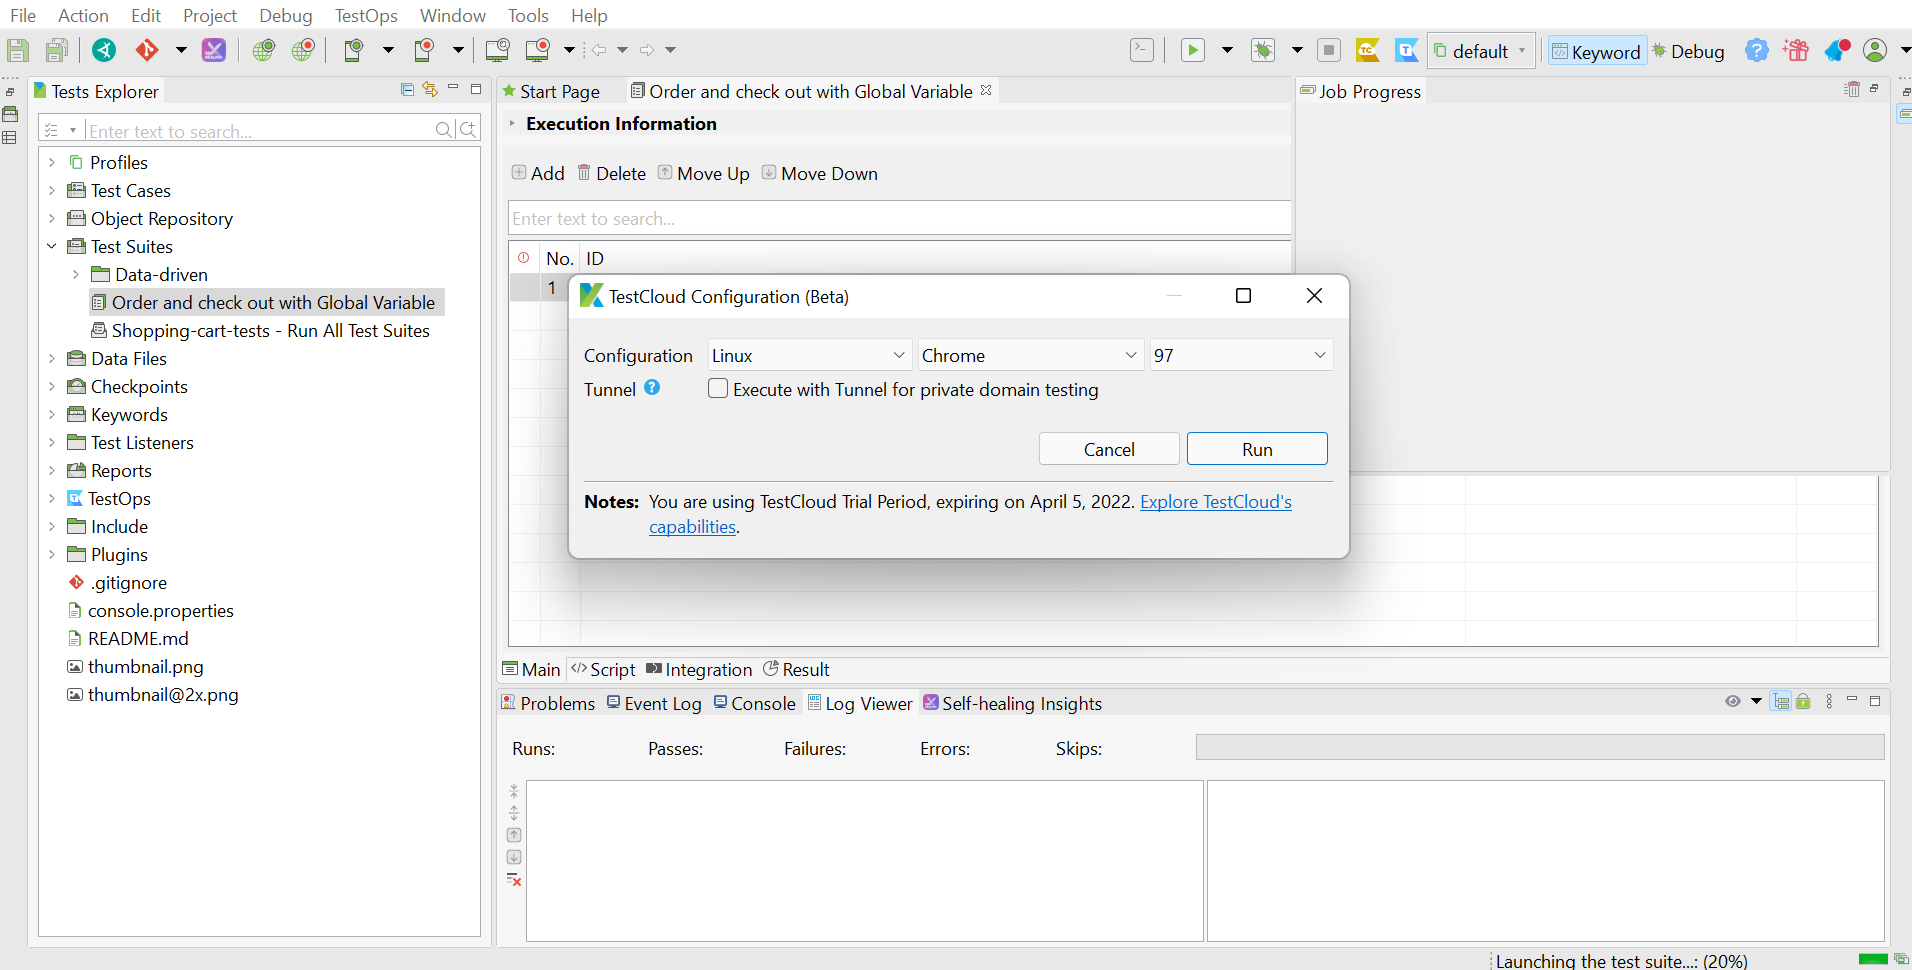Click Job Progress remove-all trash icon
Screen dimensions: 1912x970
tap(1852, 89)
